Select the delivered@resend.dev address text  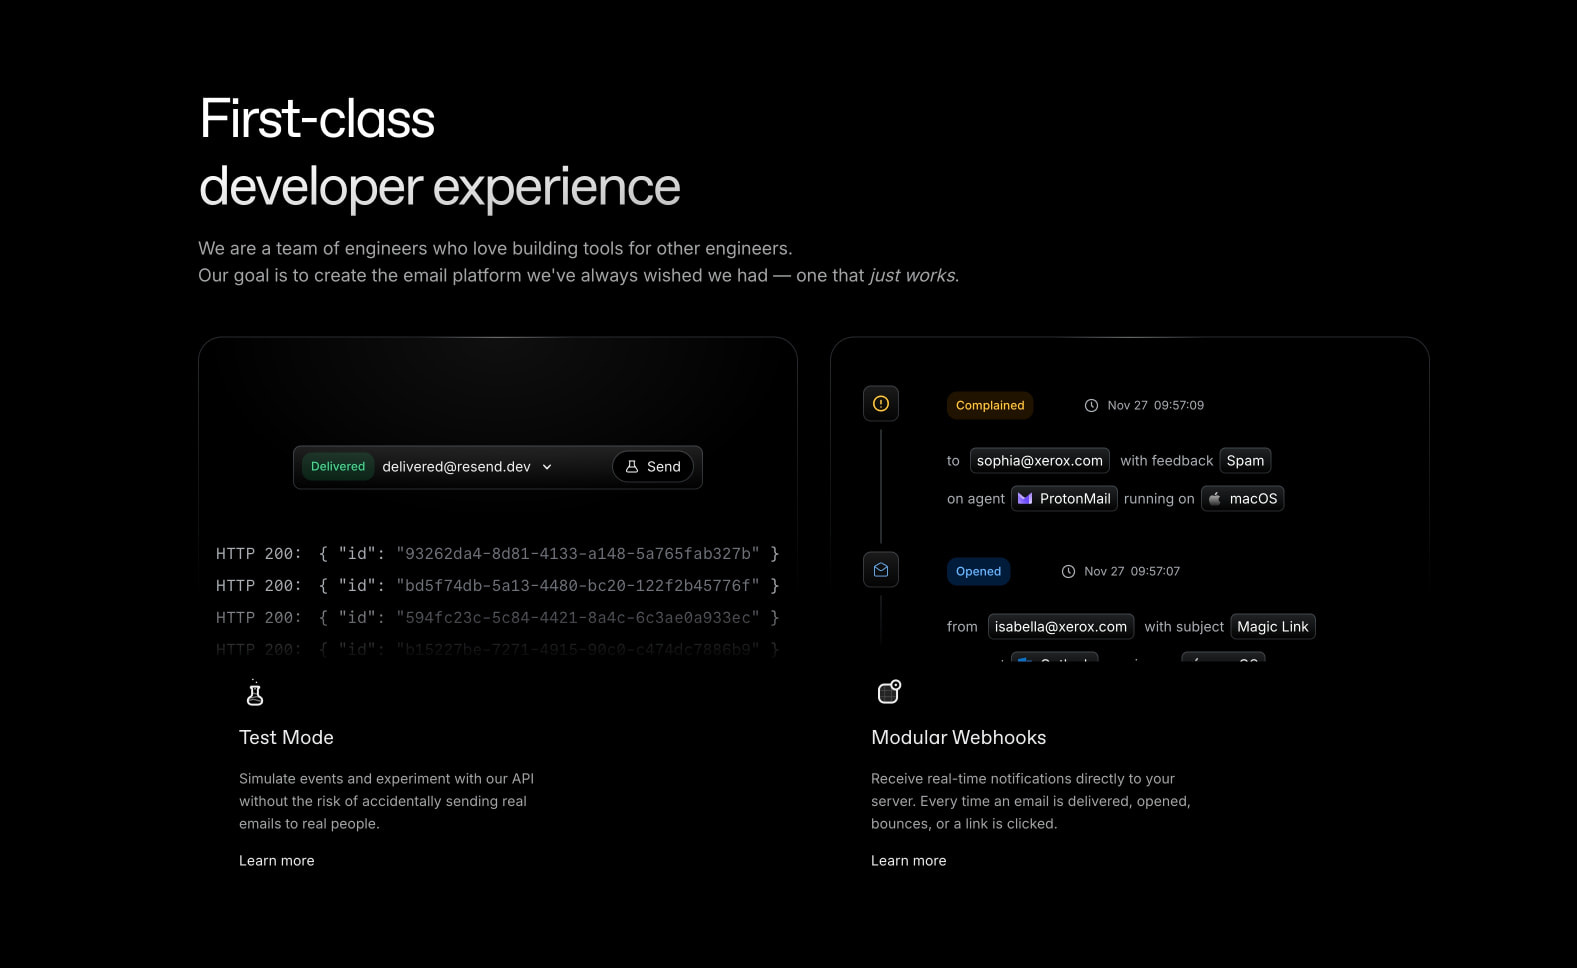click(456, 467)
